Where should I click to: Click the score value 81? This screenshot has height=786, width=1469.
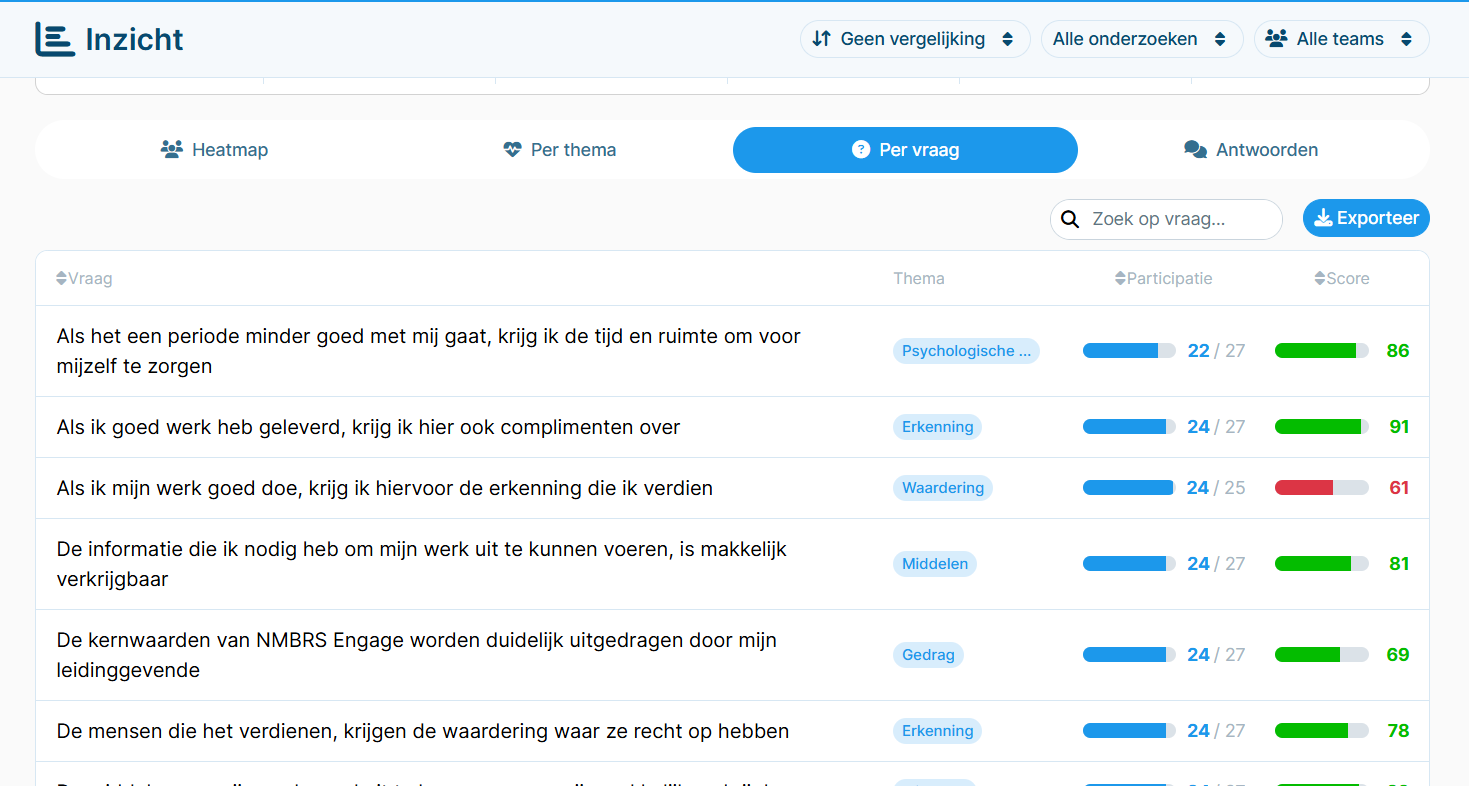pos(1399,564)
